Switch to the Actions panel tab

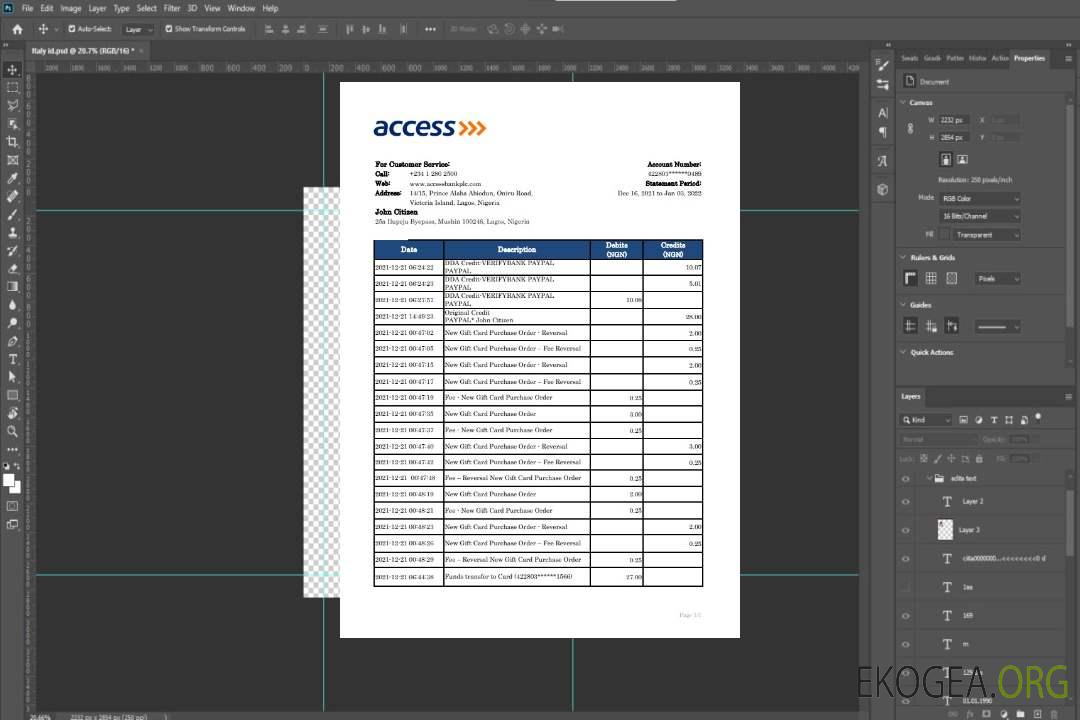pyautogui.click(x=1000, y=58)
